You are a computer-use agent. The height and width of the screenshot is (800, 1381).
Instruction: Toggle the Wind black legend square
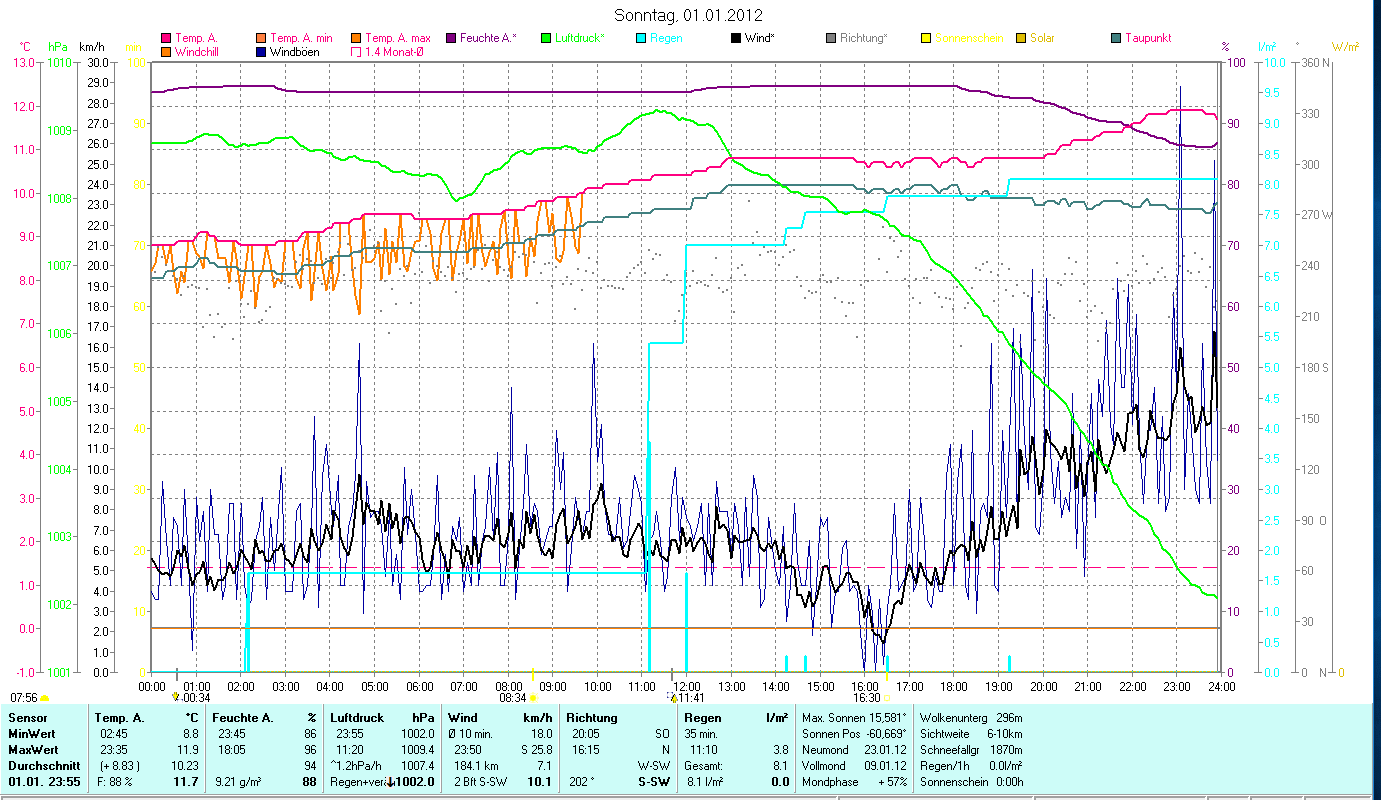point(737,38)
